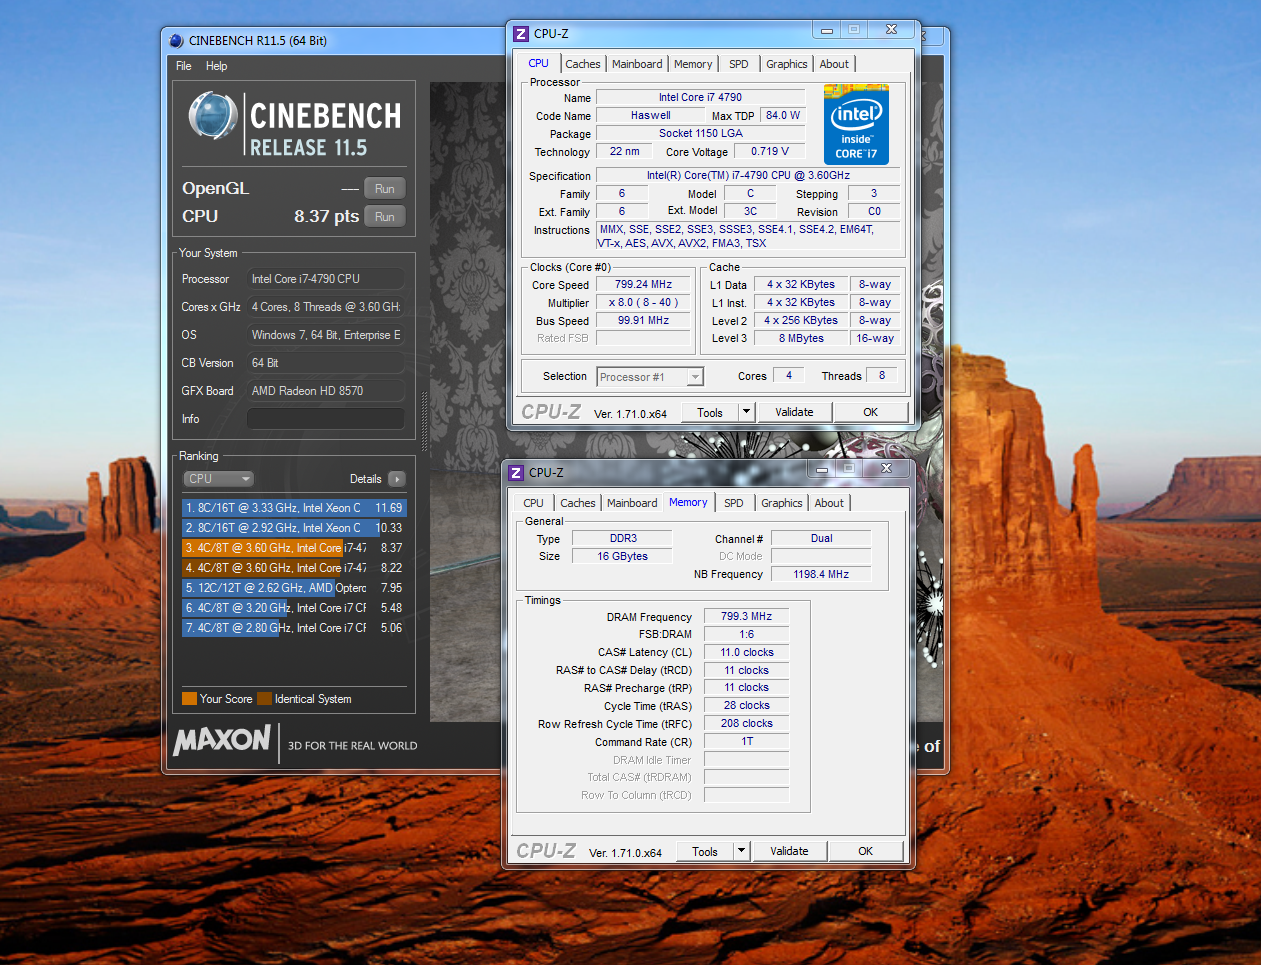Switch to SPD tab in lower CPU-Z window
This screenshot has width=1261, height=965.
[734, 503]
